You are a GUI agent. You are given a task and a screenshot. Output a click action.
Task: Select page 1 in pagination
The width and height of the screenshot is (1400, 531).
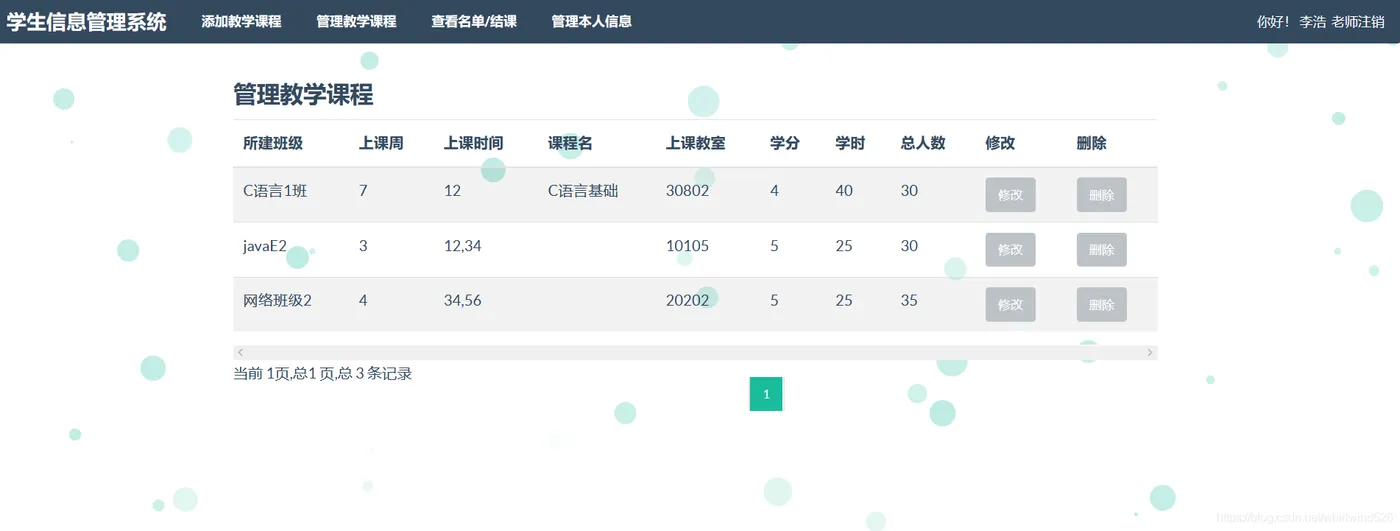pos(766,394)
